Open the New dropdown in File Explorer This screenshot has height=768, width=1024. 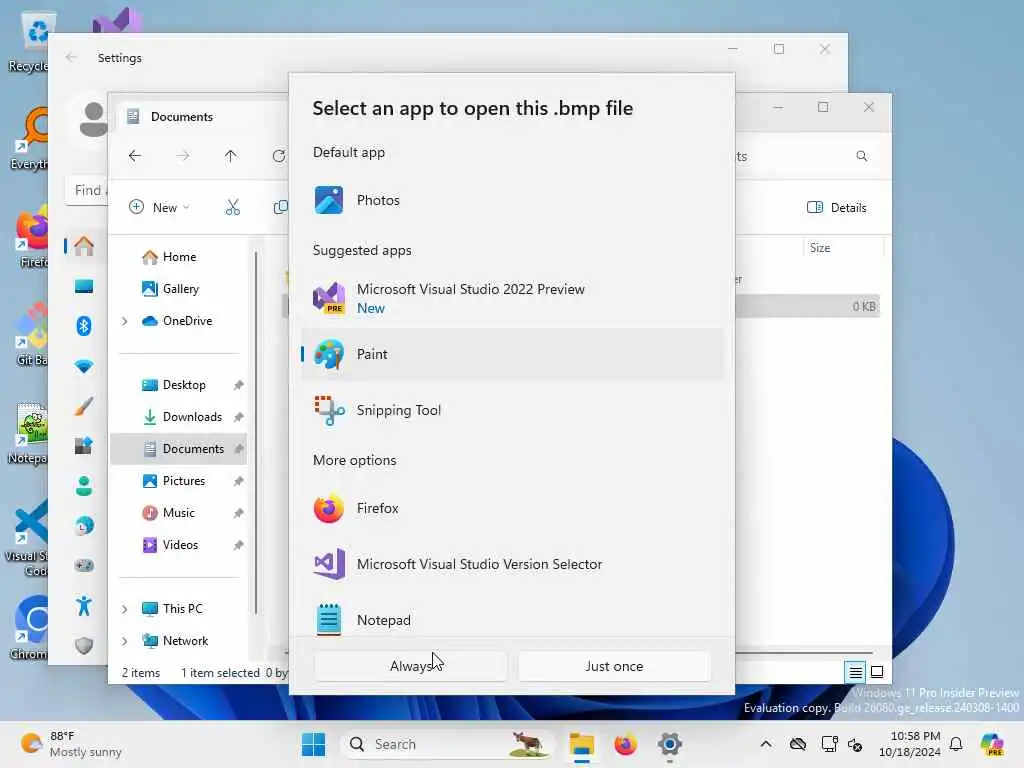tap(159, 208)
